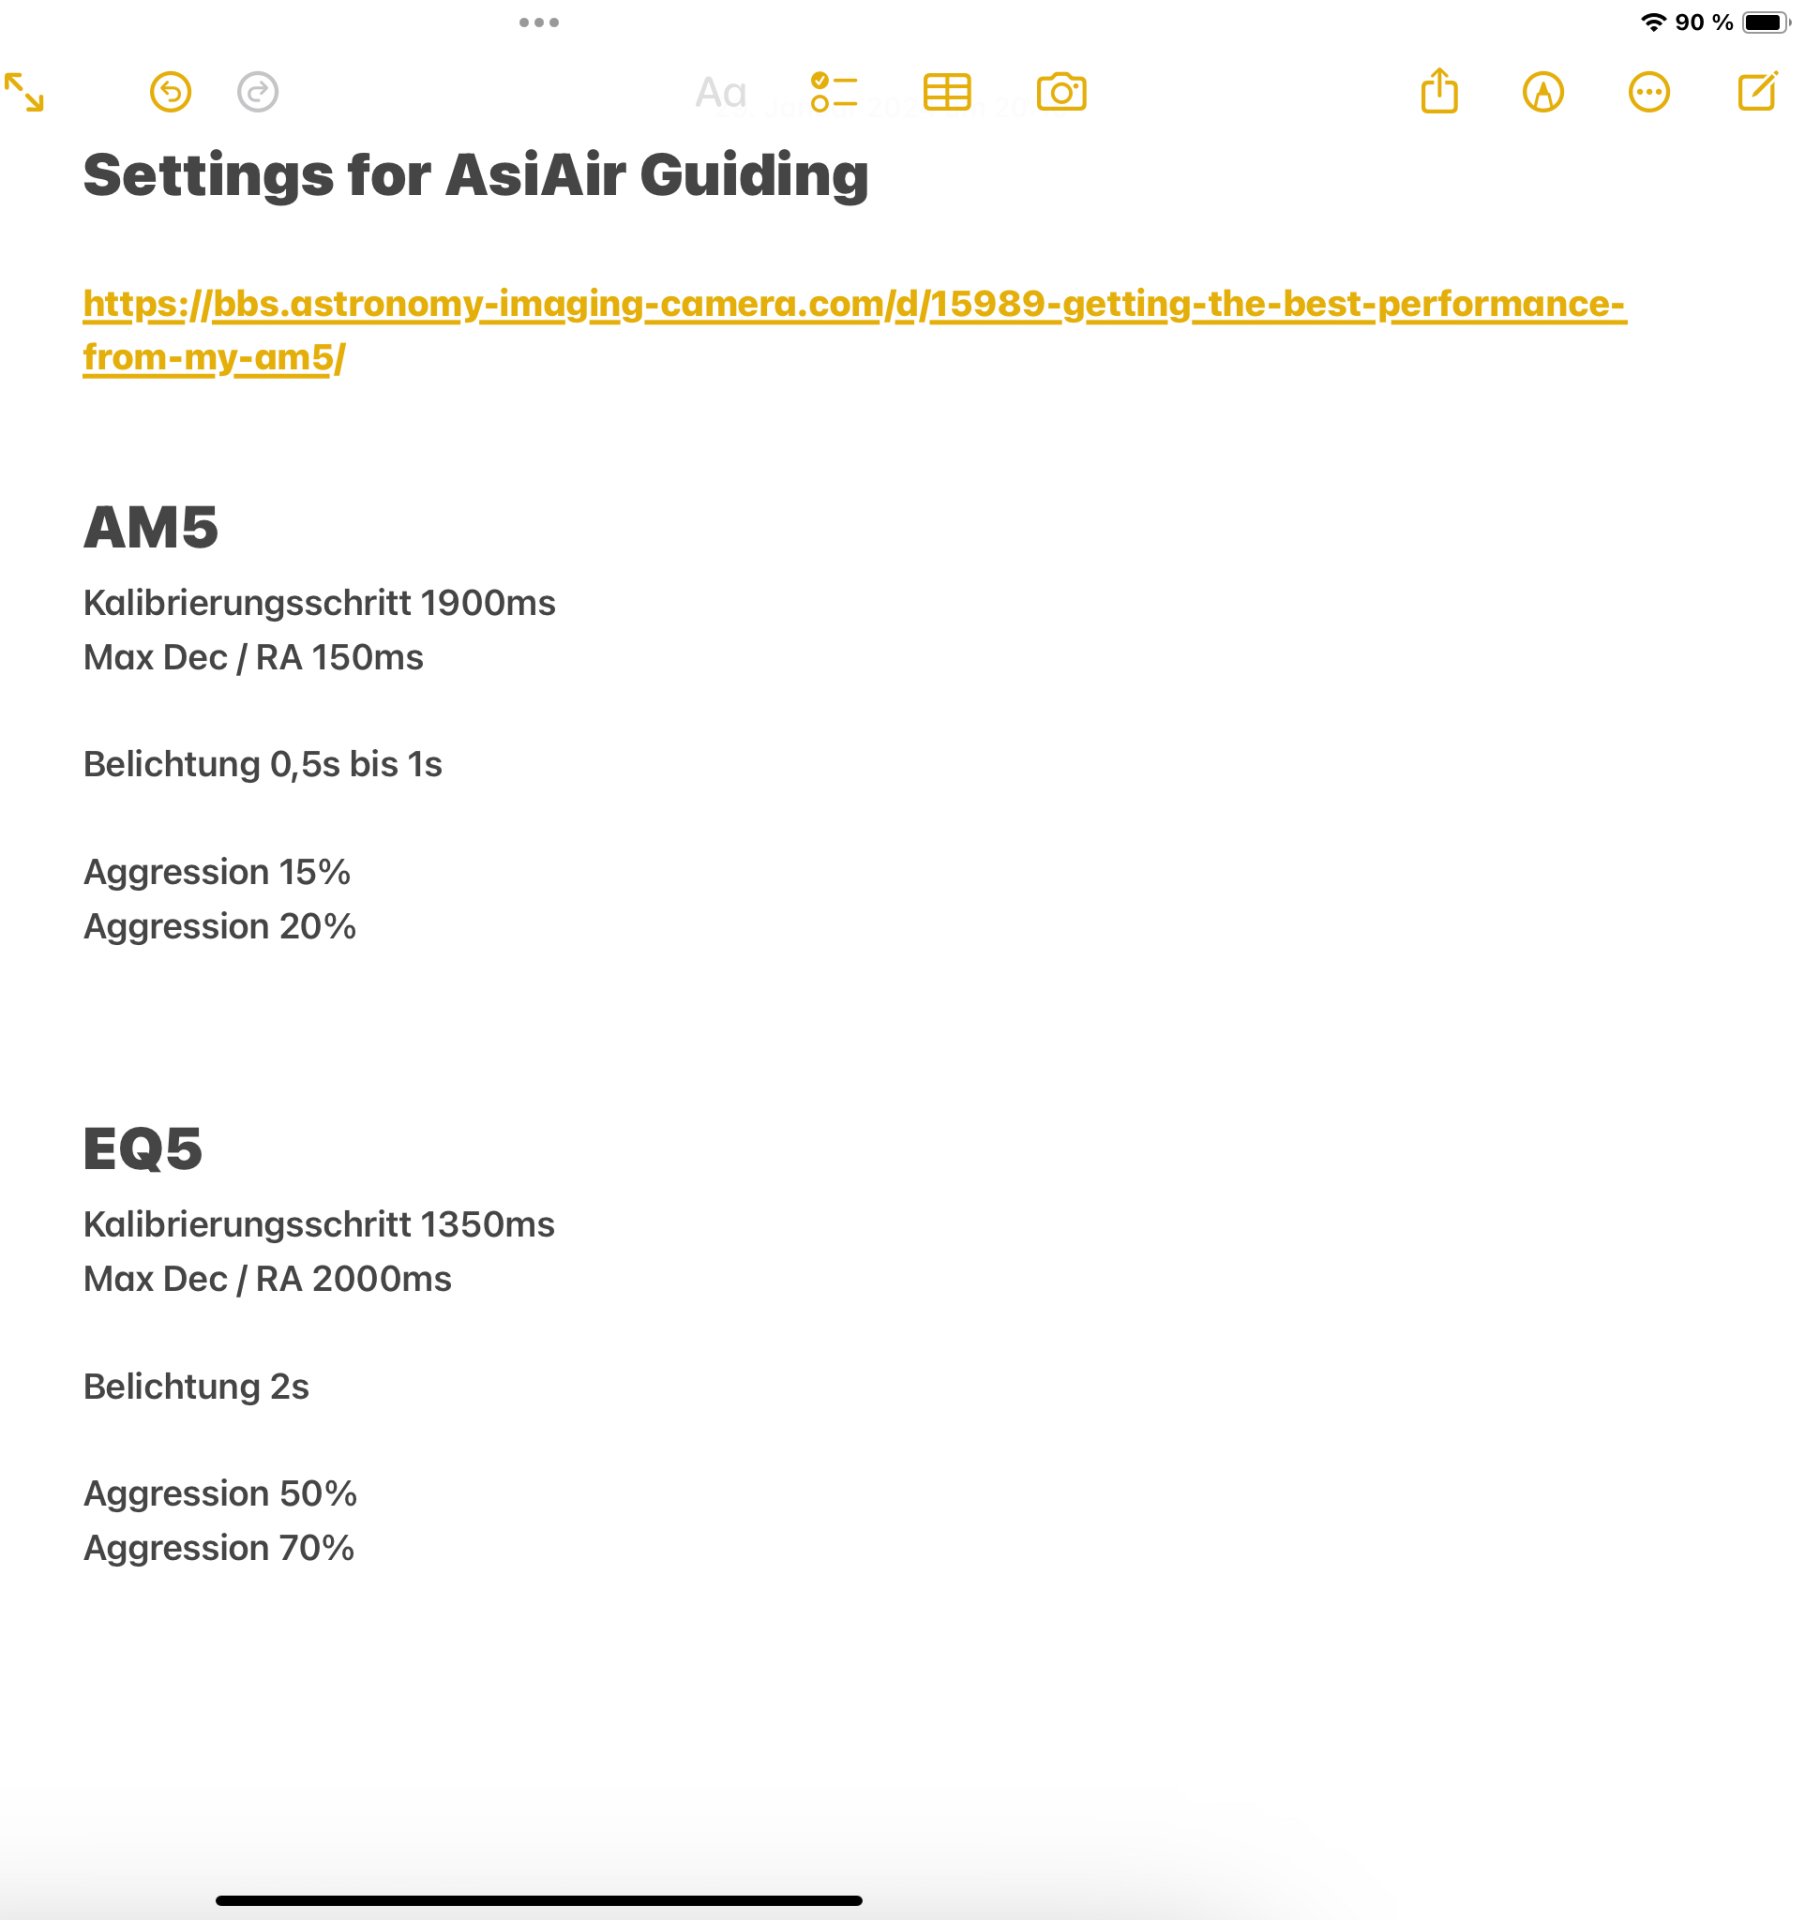This screenshot has width=1820, height=1920.
Task: Create a new note with compose icon
Action: [1759, 91]
